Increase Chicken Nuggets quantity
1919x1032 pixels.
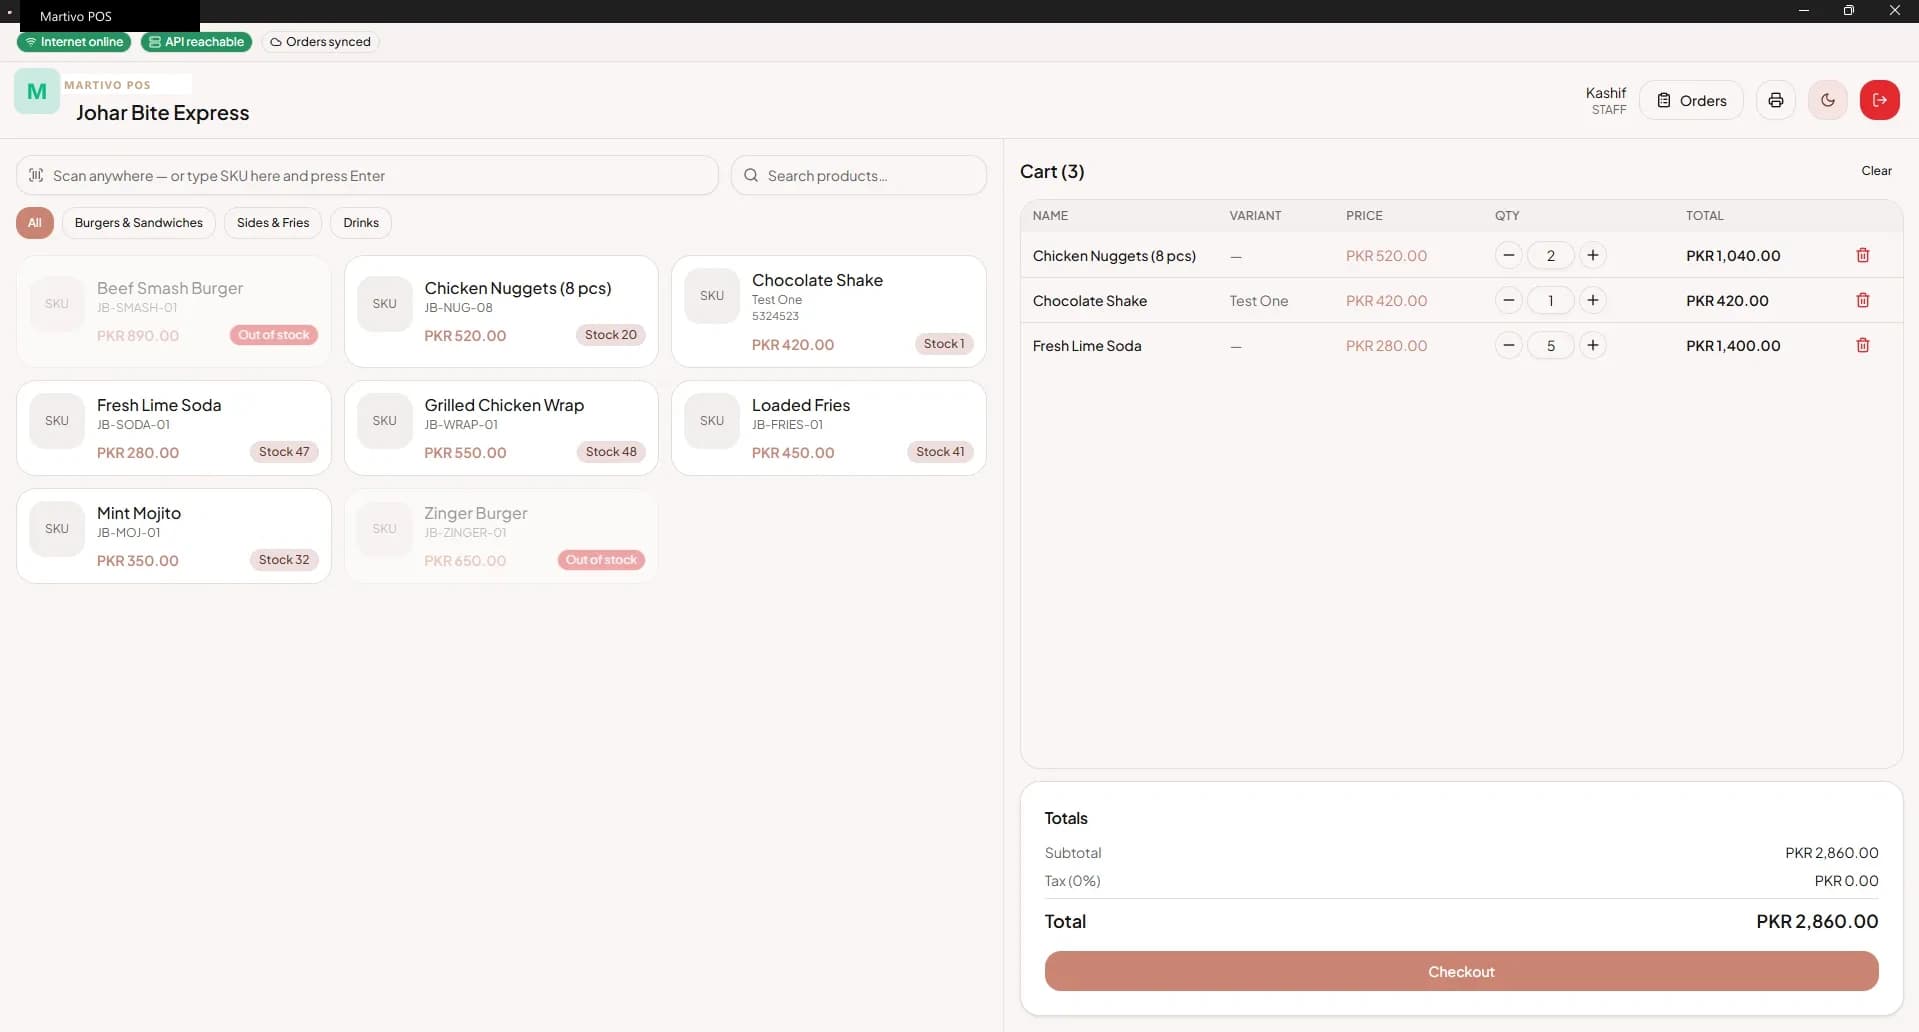(1592, 256)
